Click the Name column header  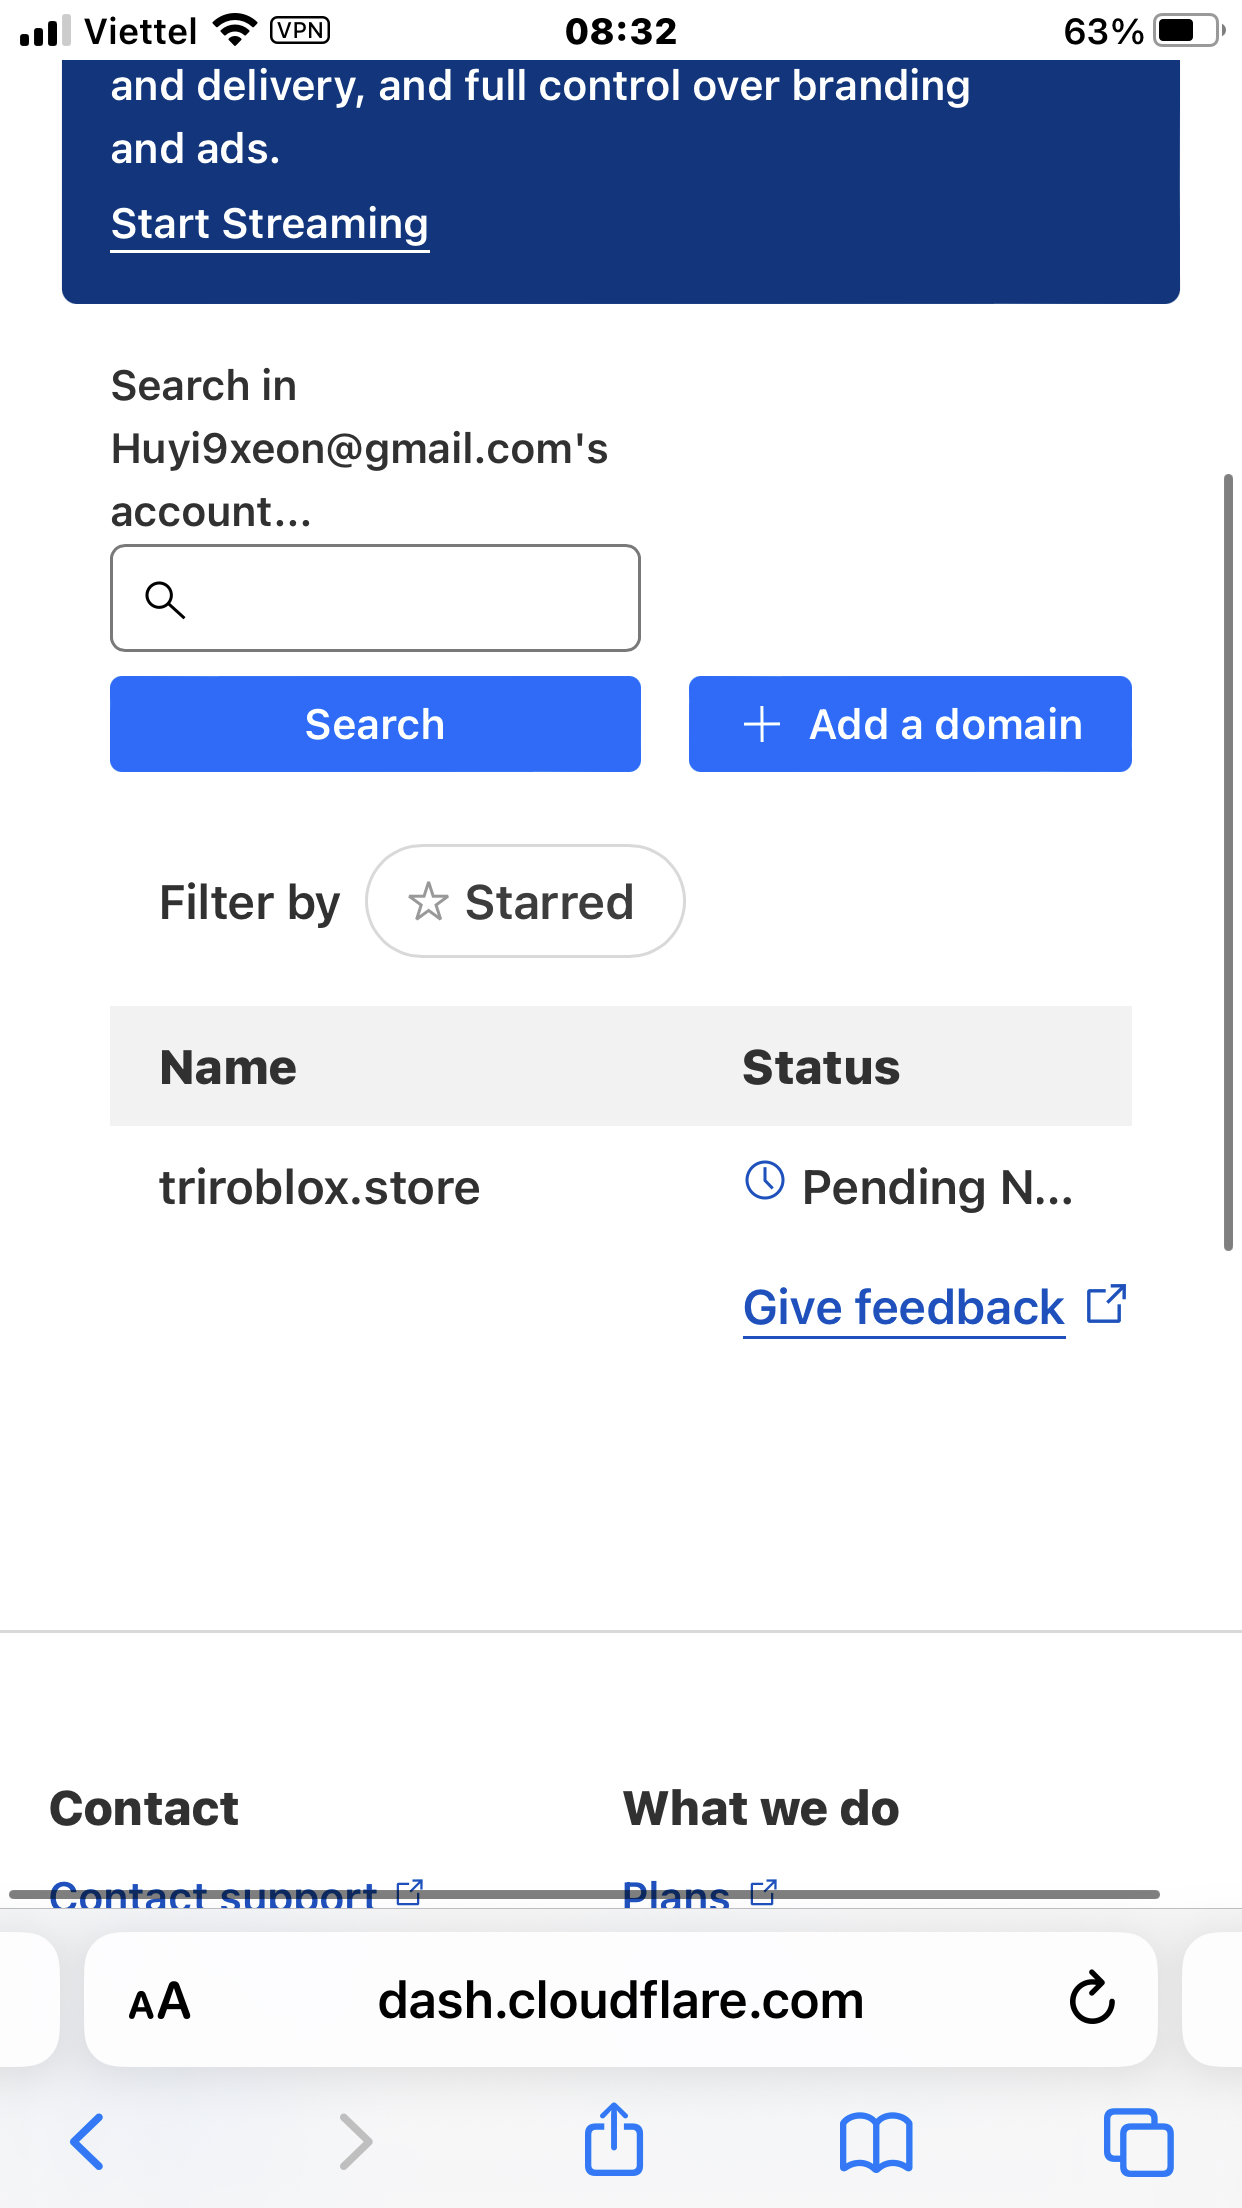pos(228,1067)
